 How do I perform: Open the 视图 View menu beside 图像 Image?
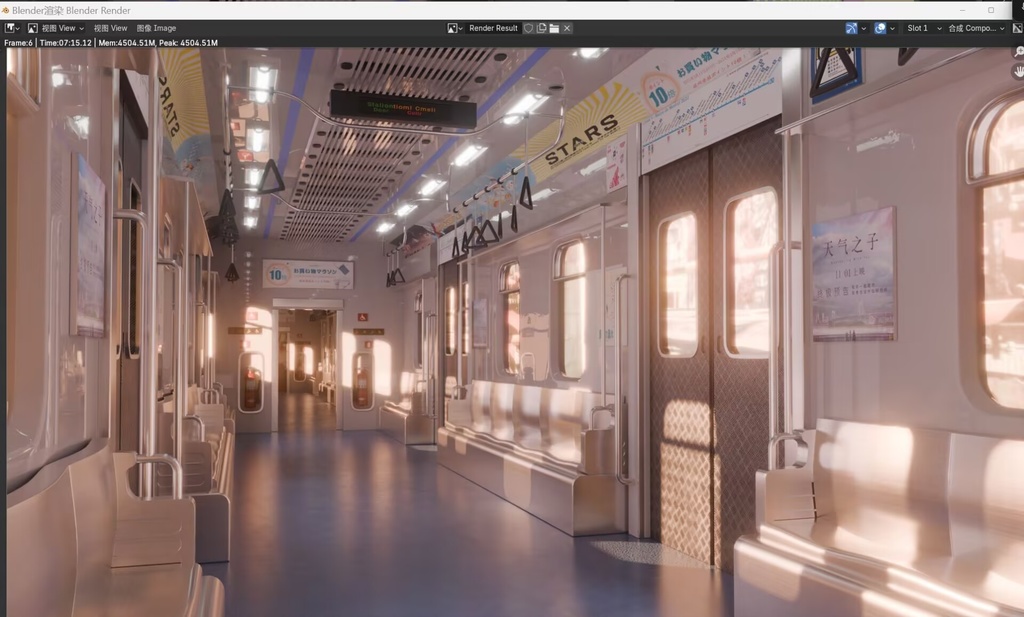(110, 28)
